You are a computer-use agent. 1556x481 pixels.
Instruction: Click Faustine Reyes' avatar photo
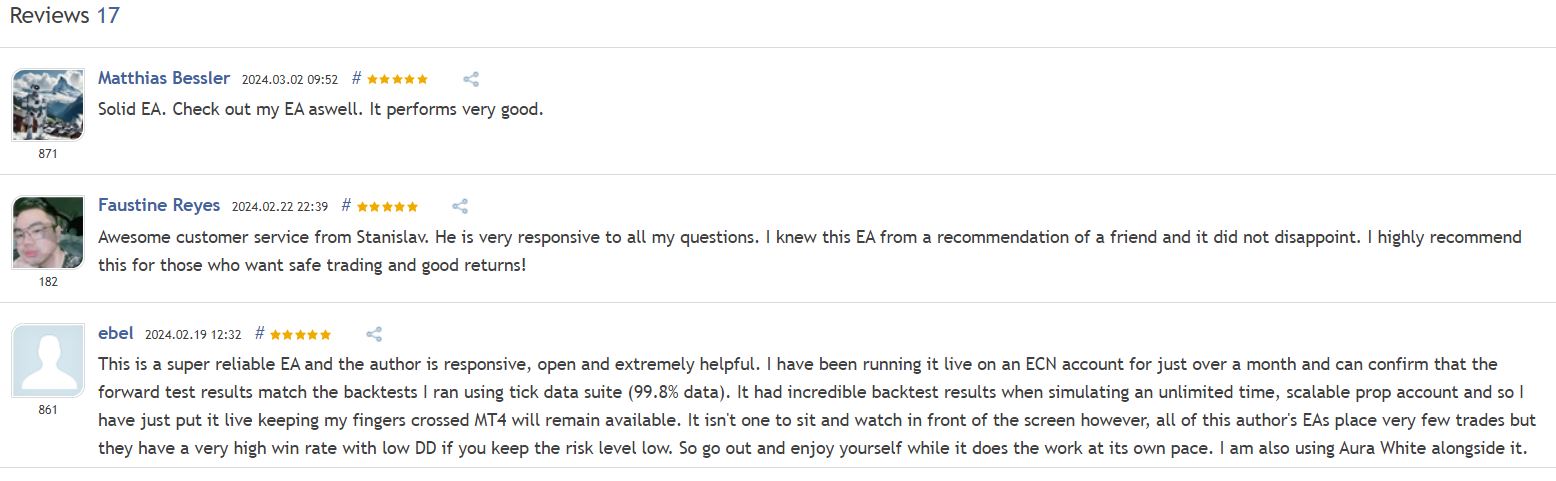[x=48, y=233]
